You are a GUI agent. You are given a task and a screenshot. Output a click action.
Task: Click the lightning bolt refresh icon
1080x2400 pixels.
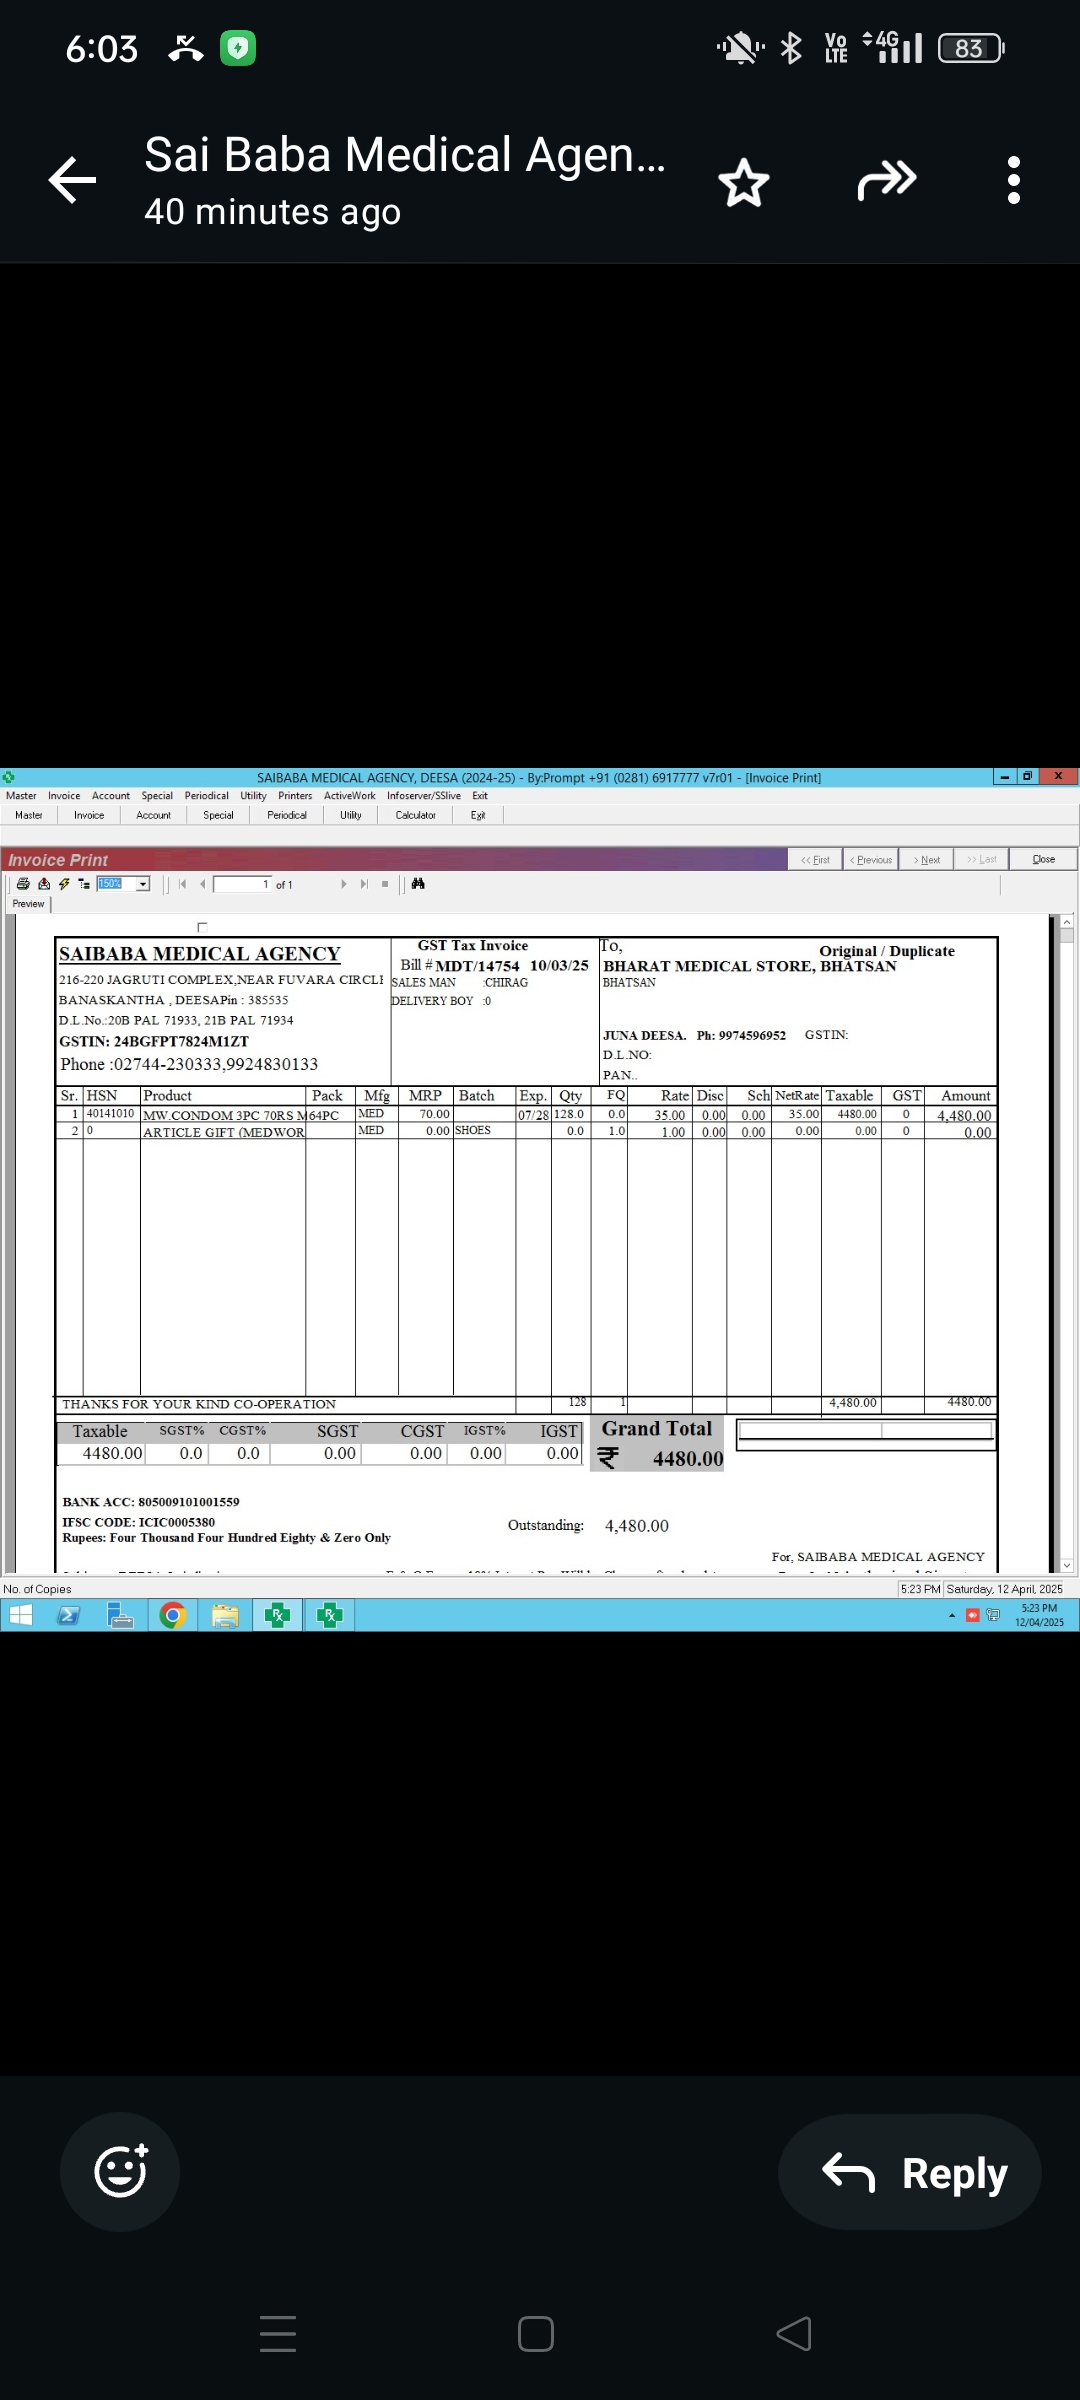[x=64, y=884]
